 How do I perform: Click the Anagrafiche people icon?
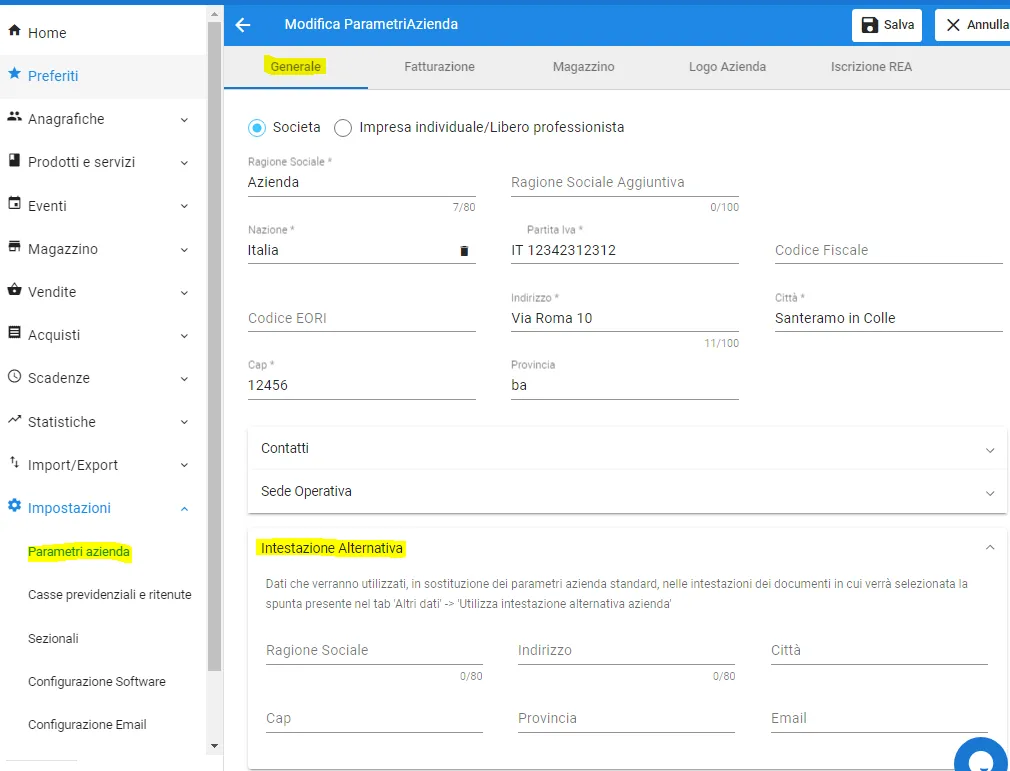coord(14,117)
